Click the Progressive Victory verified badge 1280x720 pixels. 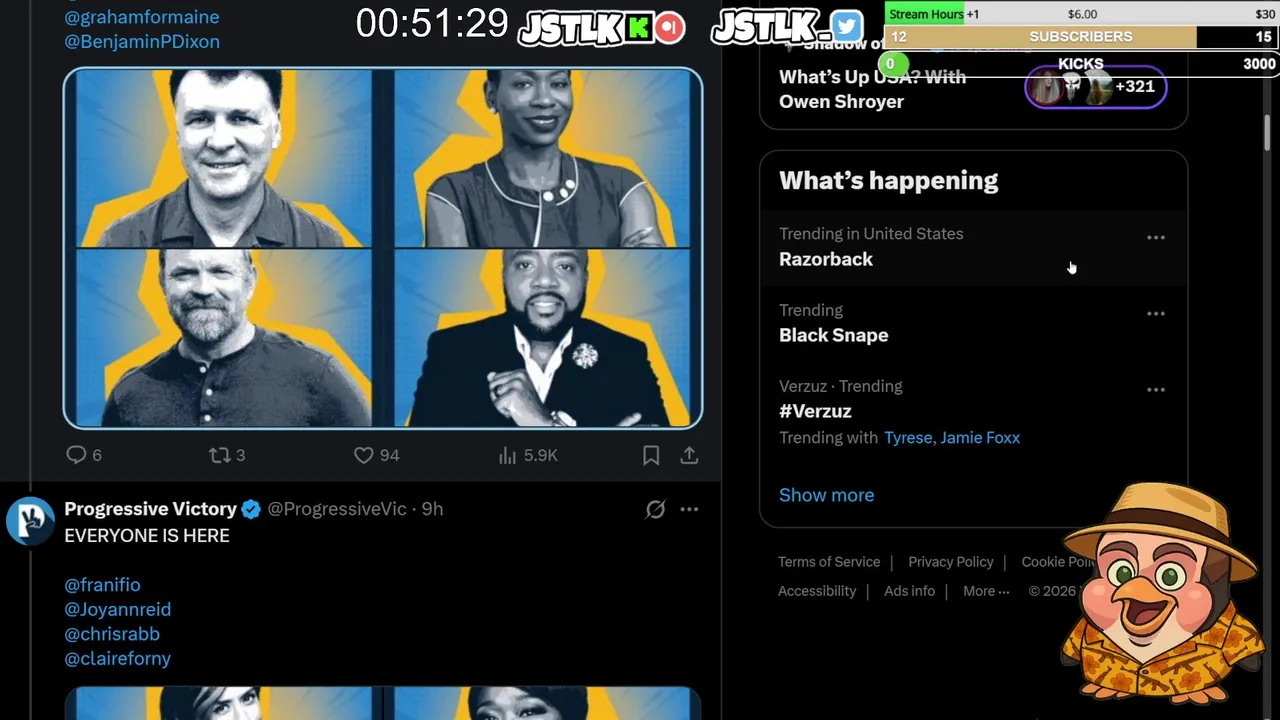(x=251, y=509)
